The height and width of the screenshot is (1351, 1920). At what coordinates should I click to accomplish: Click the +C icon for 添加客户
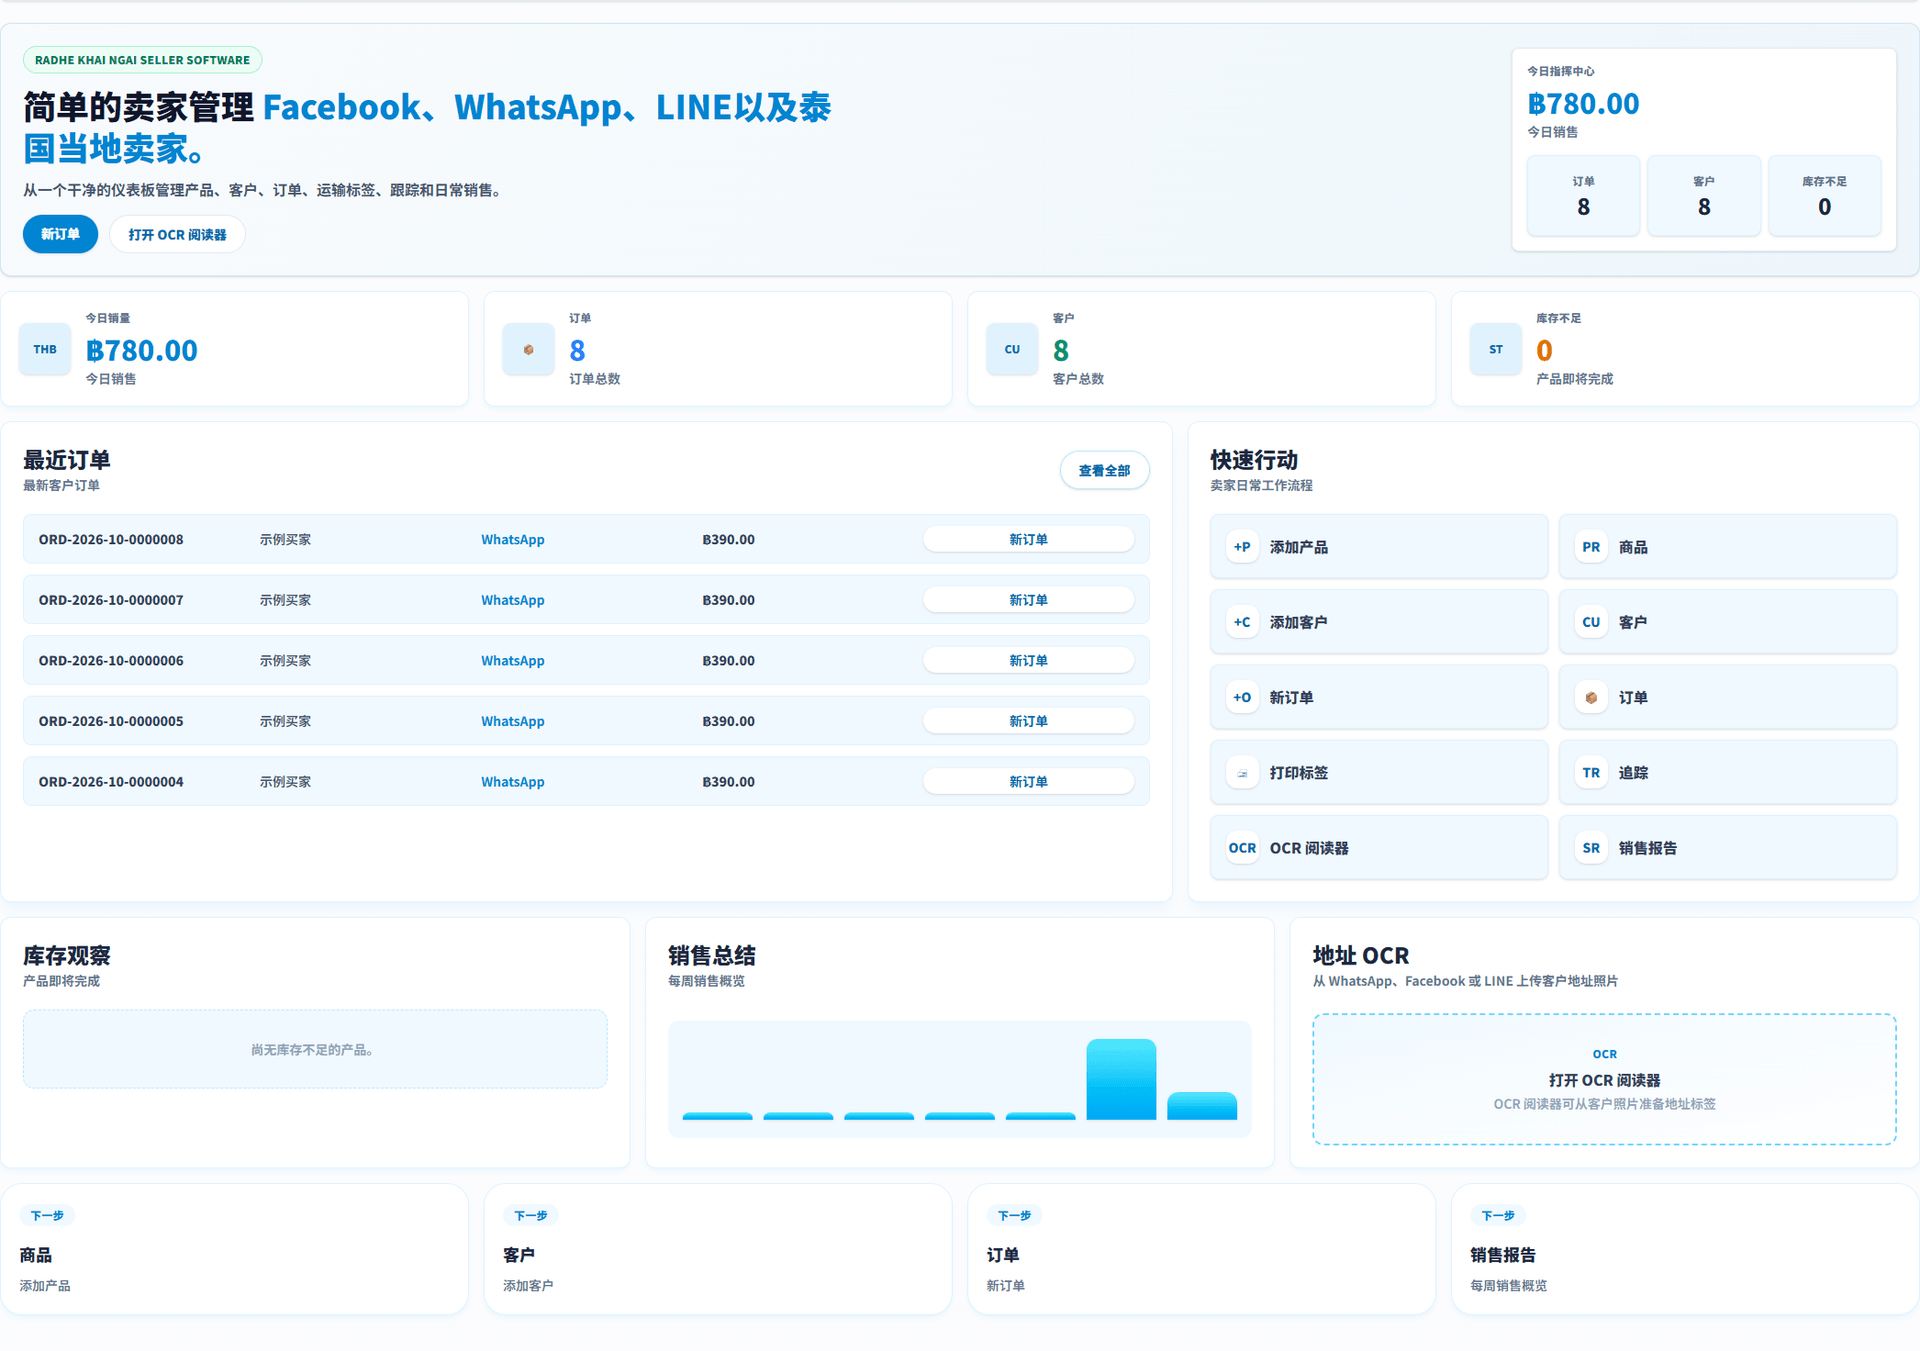point(1242,622)
